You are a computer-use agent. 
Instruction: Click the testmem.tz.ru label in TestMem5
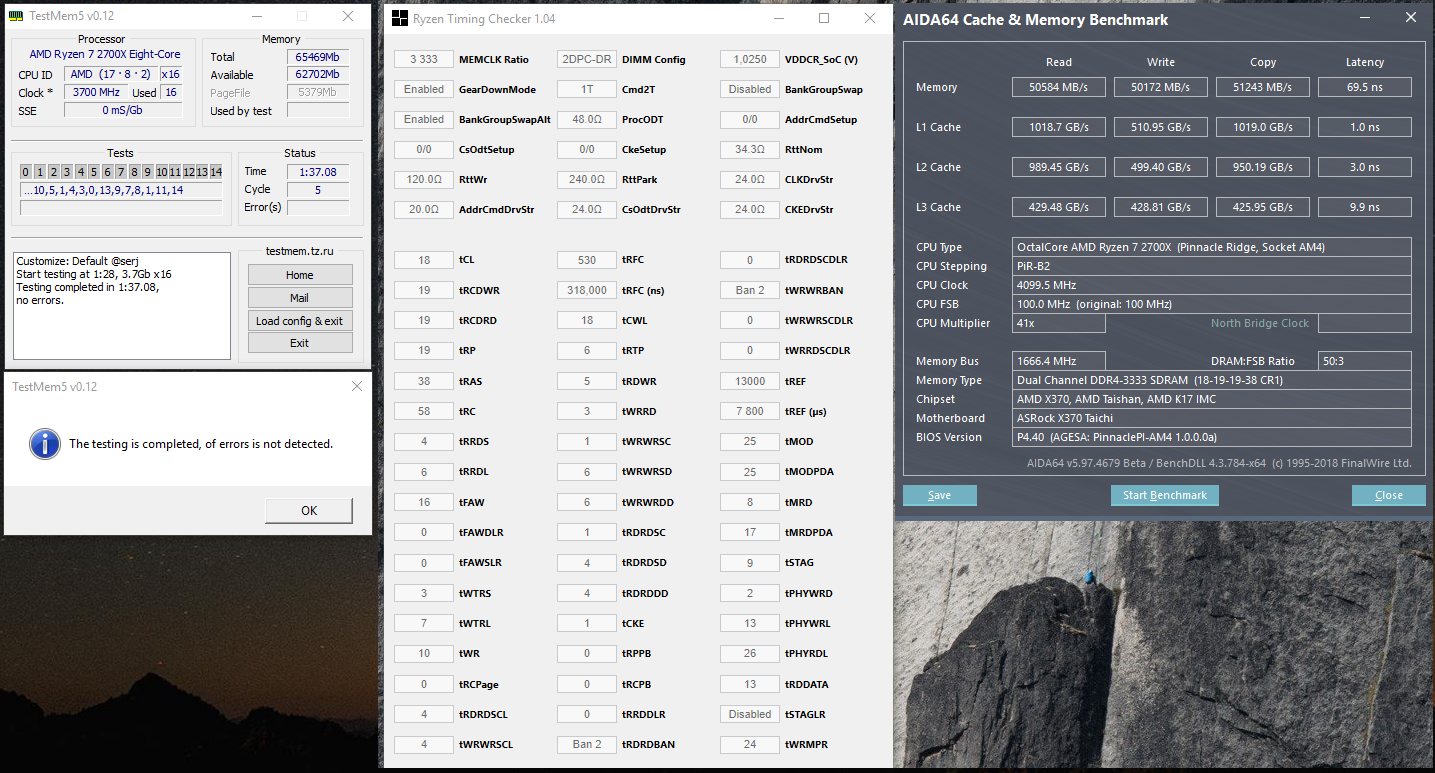(300, 251)
